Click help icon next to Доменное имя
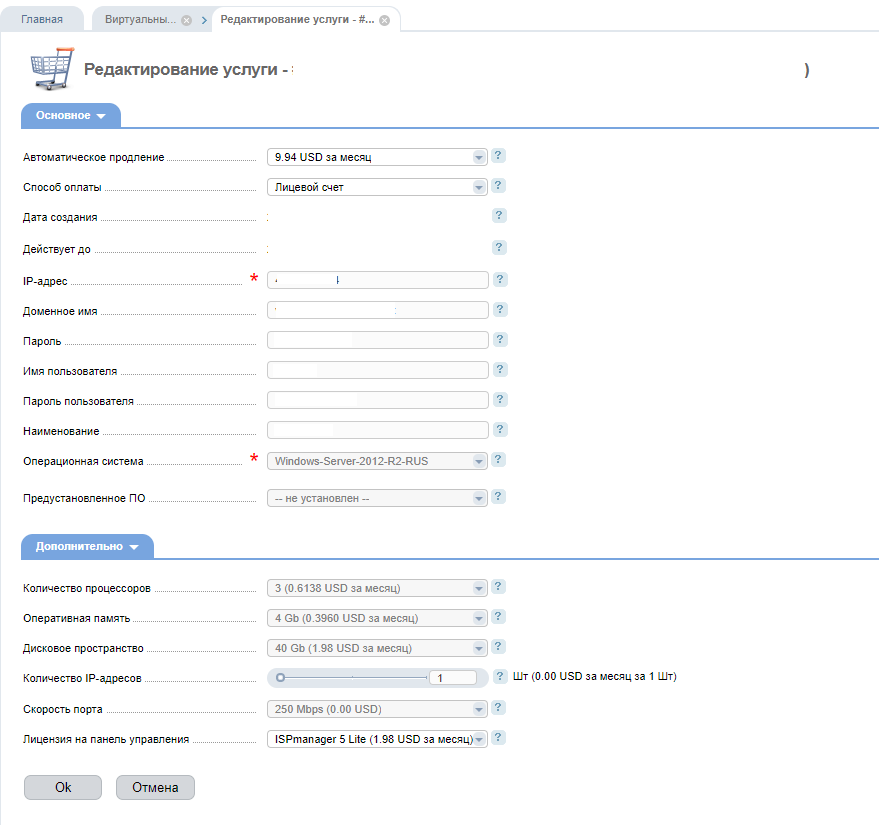This screenshot has height=825, width=879. (x=500, y=310)
